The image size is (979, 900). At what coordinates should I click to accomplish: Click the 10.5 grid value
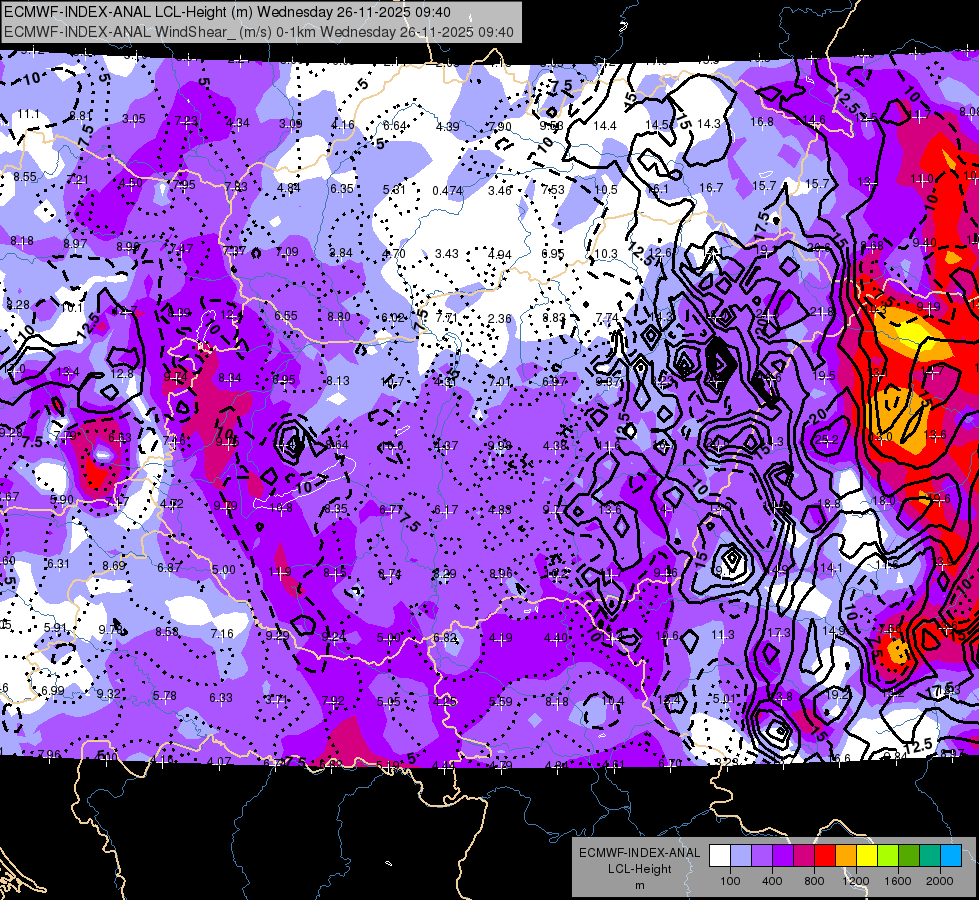606,189
